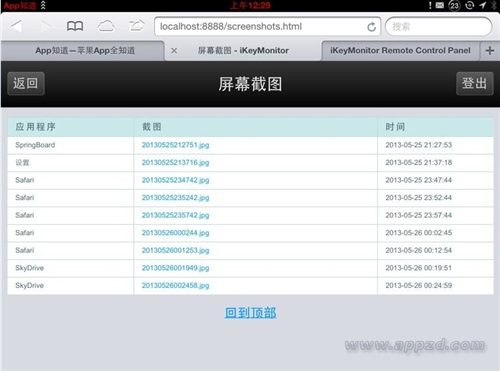Open screenshot 20130526001949.jpg
The image size is (500, 371).
[175, 268]
